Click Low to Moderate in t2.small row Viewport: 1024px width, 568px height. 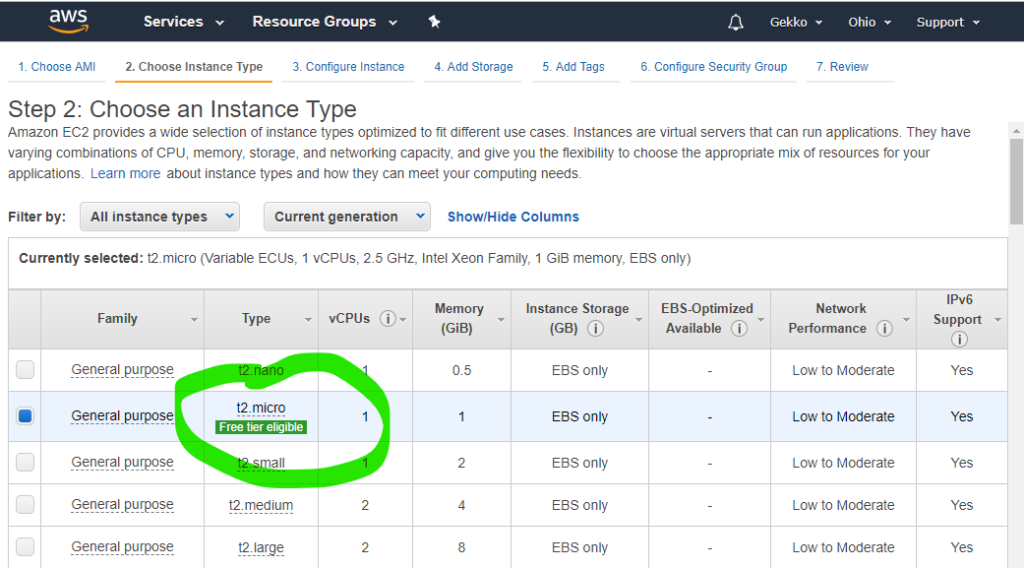[x=843, y=463]
